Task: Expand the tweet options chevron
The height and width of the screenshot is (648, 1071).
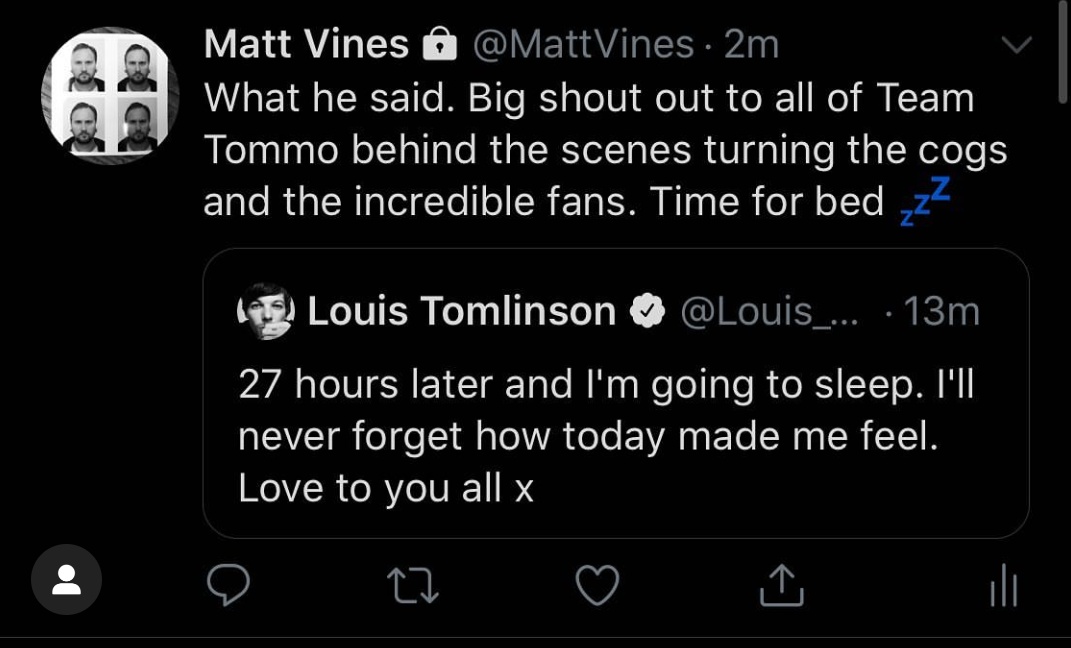Action: [x=1017, y=45]
